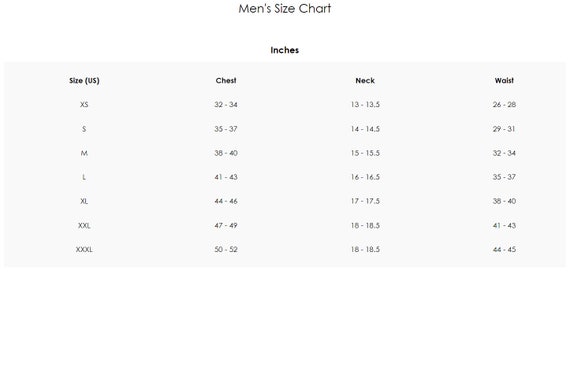The height and width of the screenshot is (378, 570).
Task: Click chest value 38 - 40
Action: coord(226,153)
